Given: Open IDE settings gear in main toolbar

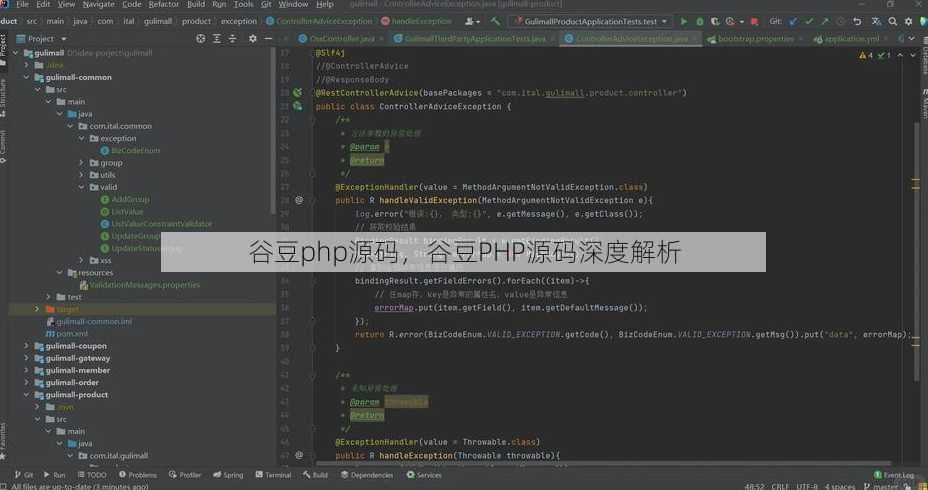Looking at the screenshot, I should point(908,21).
